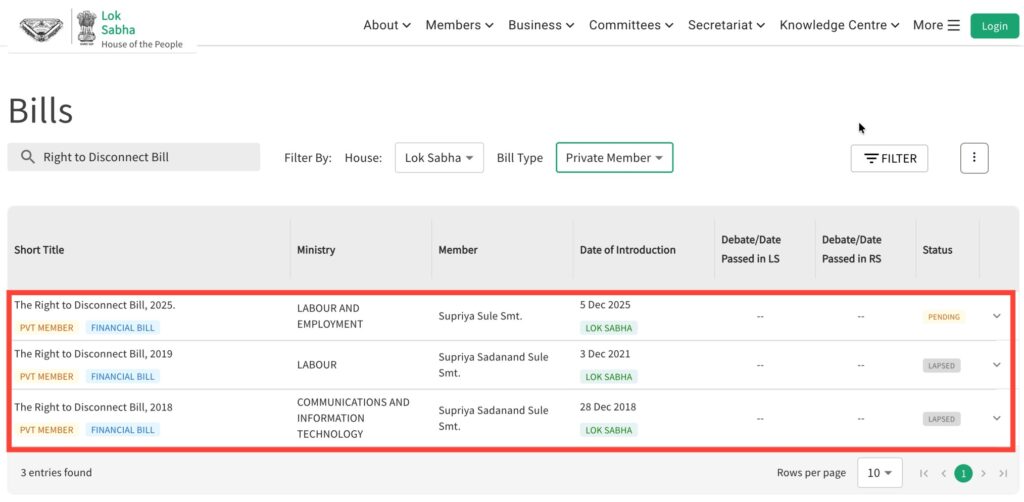1024x502 pixels.
Task: Go to the previous page arrow
Action: pyautogui.click(x=942, y=473)
